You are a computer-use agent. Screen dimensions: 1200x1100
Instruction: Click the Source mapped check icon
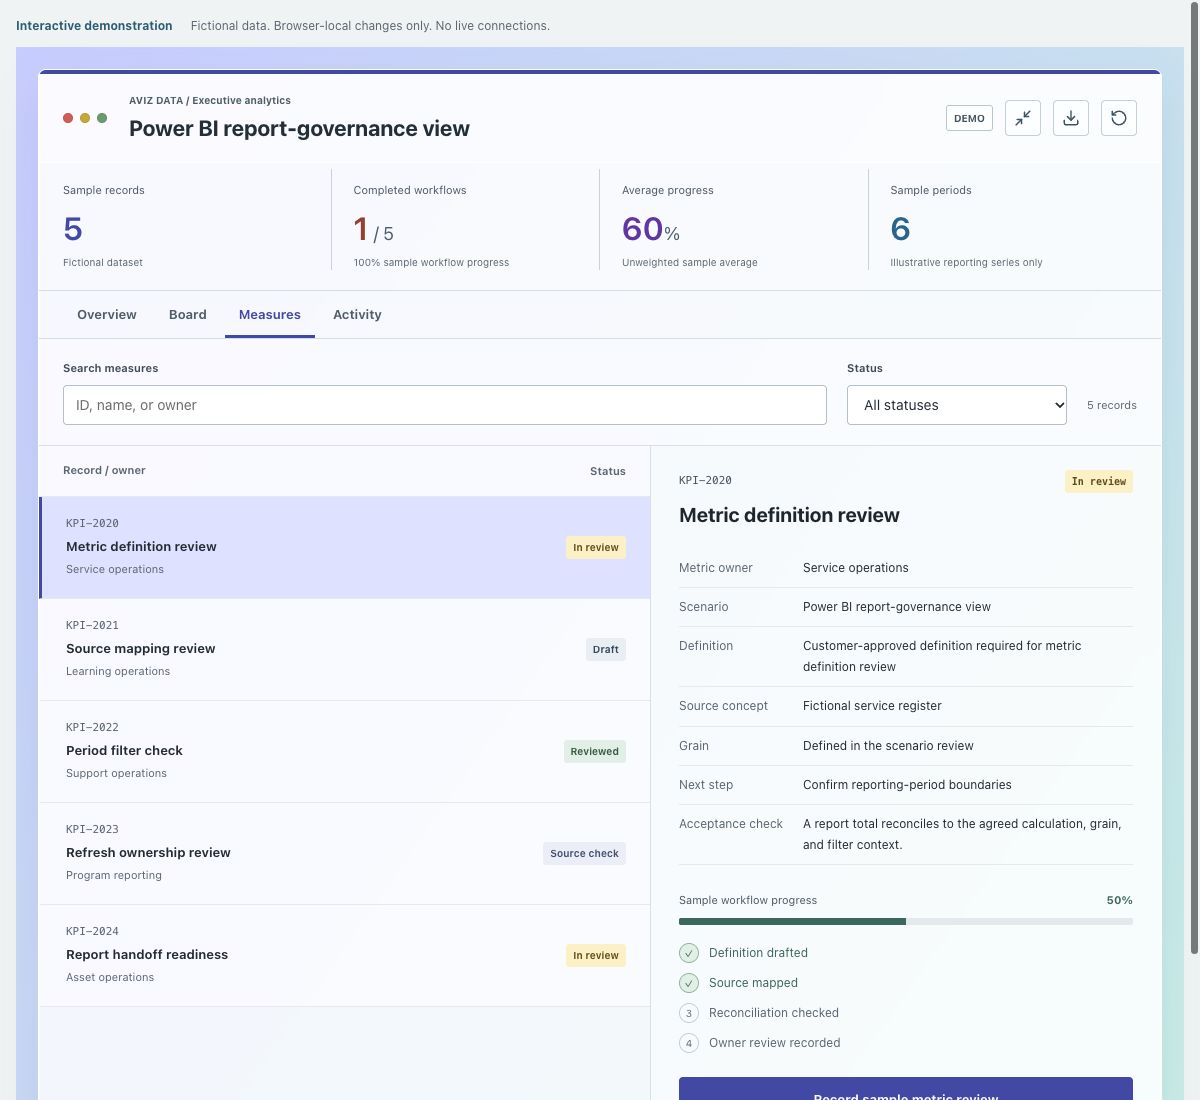pyautogui.click(x=689, y=983)
